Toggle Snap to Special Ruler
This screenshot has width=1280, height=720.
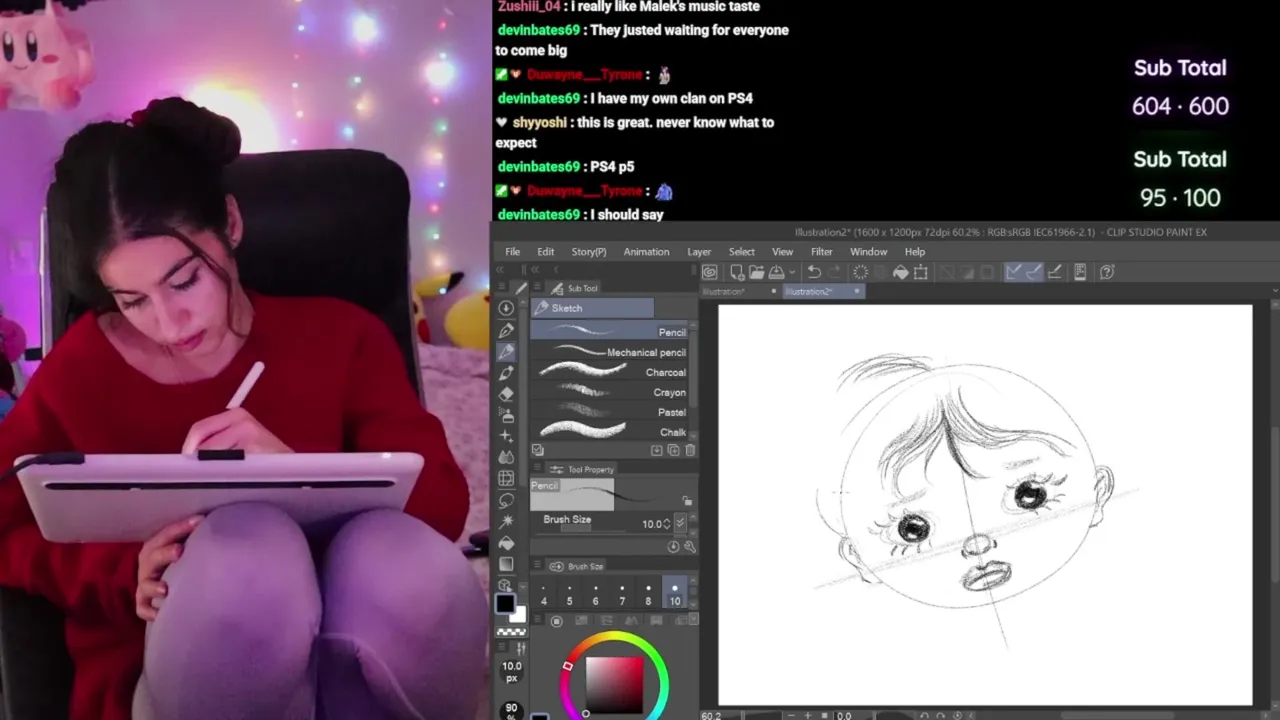click(1033, 272)
